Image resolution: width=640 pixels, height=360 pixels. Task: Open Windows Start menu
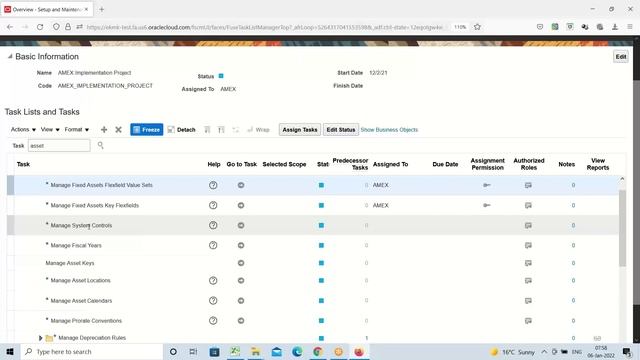click(x=10, y=351)
